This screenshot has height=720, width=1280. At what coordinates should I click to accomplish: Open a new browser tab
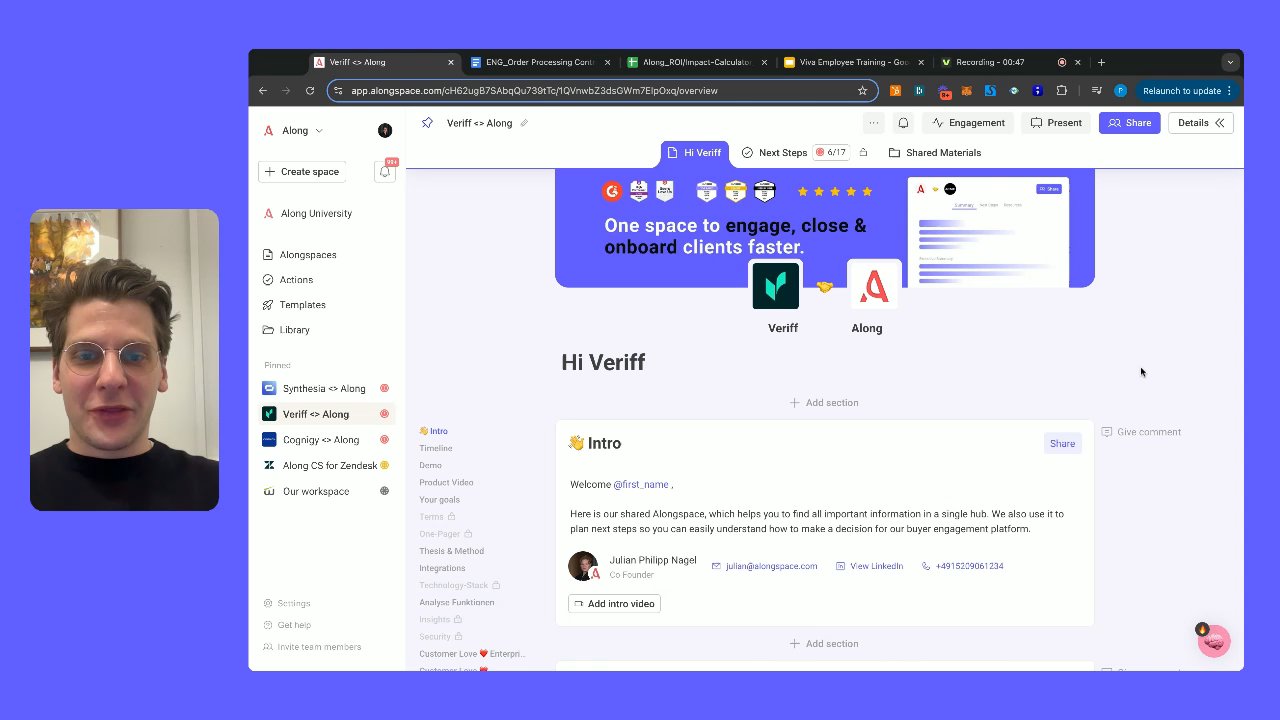click(x=1101, y=62)
